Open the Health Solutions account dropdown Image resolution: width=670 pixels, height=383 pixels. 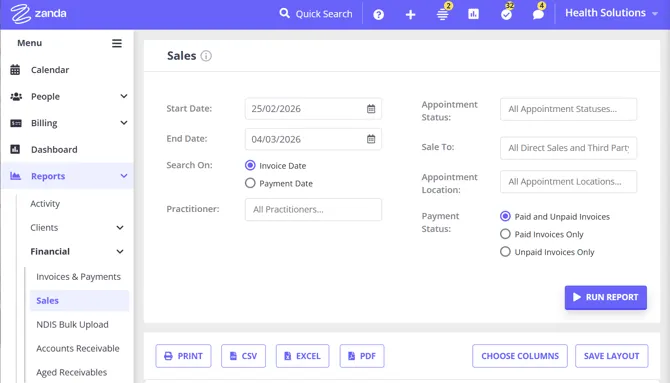pos(611,13)
